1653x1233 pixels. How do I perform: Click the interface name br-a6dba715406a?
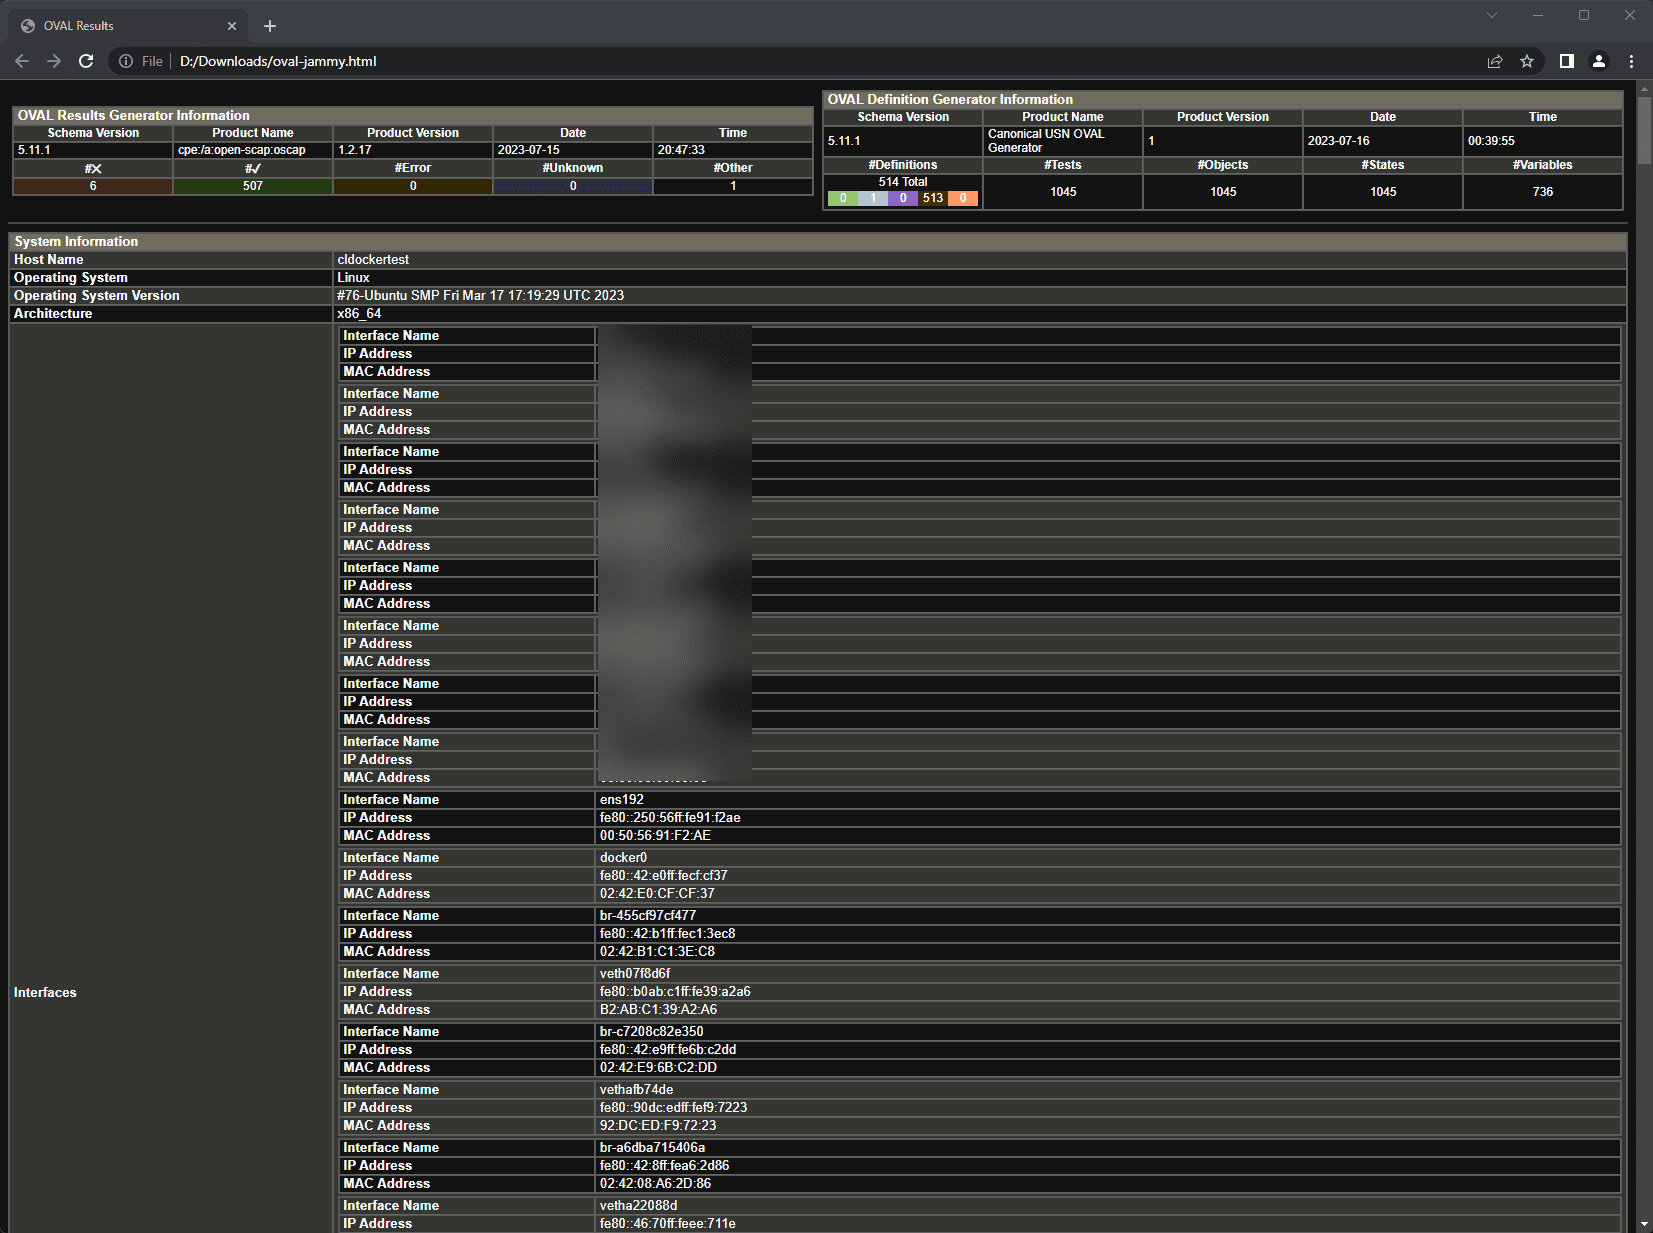[x=652, y=1148]
